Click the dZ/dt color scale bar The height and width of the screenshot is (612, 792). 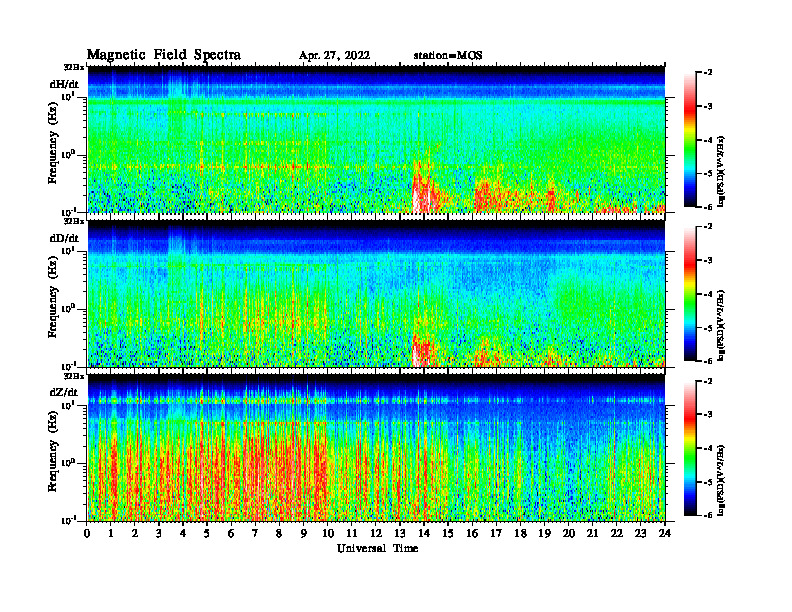point(690,448)
